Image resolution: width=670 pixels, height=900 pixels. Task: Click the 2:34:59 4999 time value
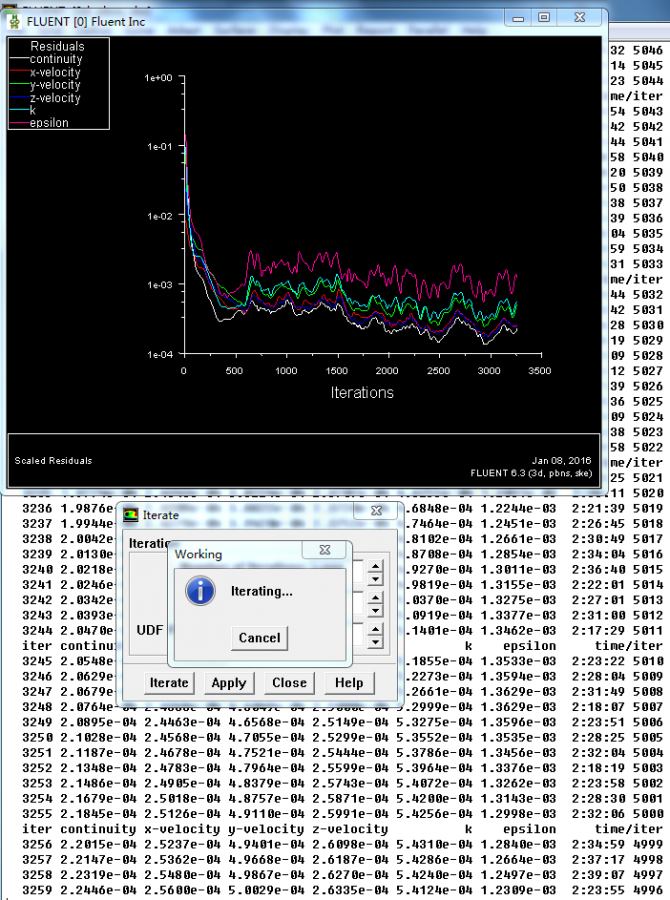pos(617,844)
